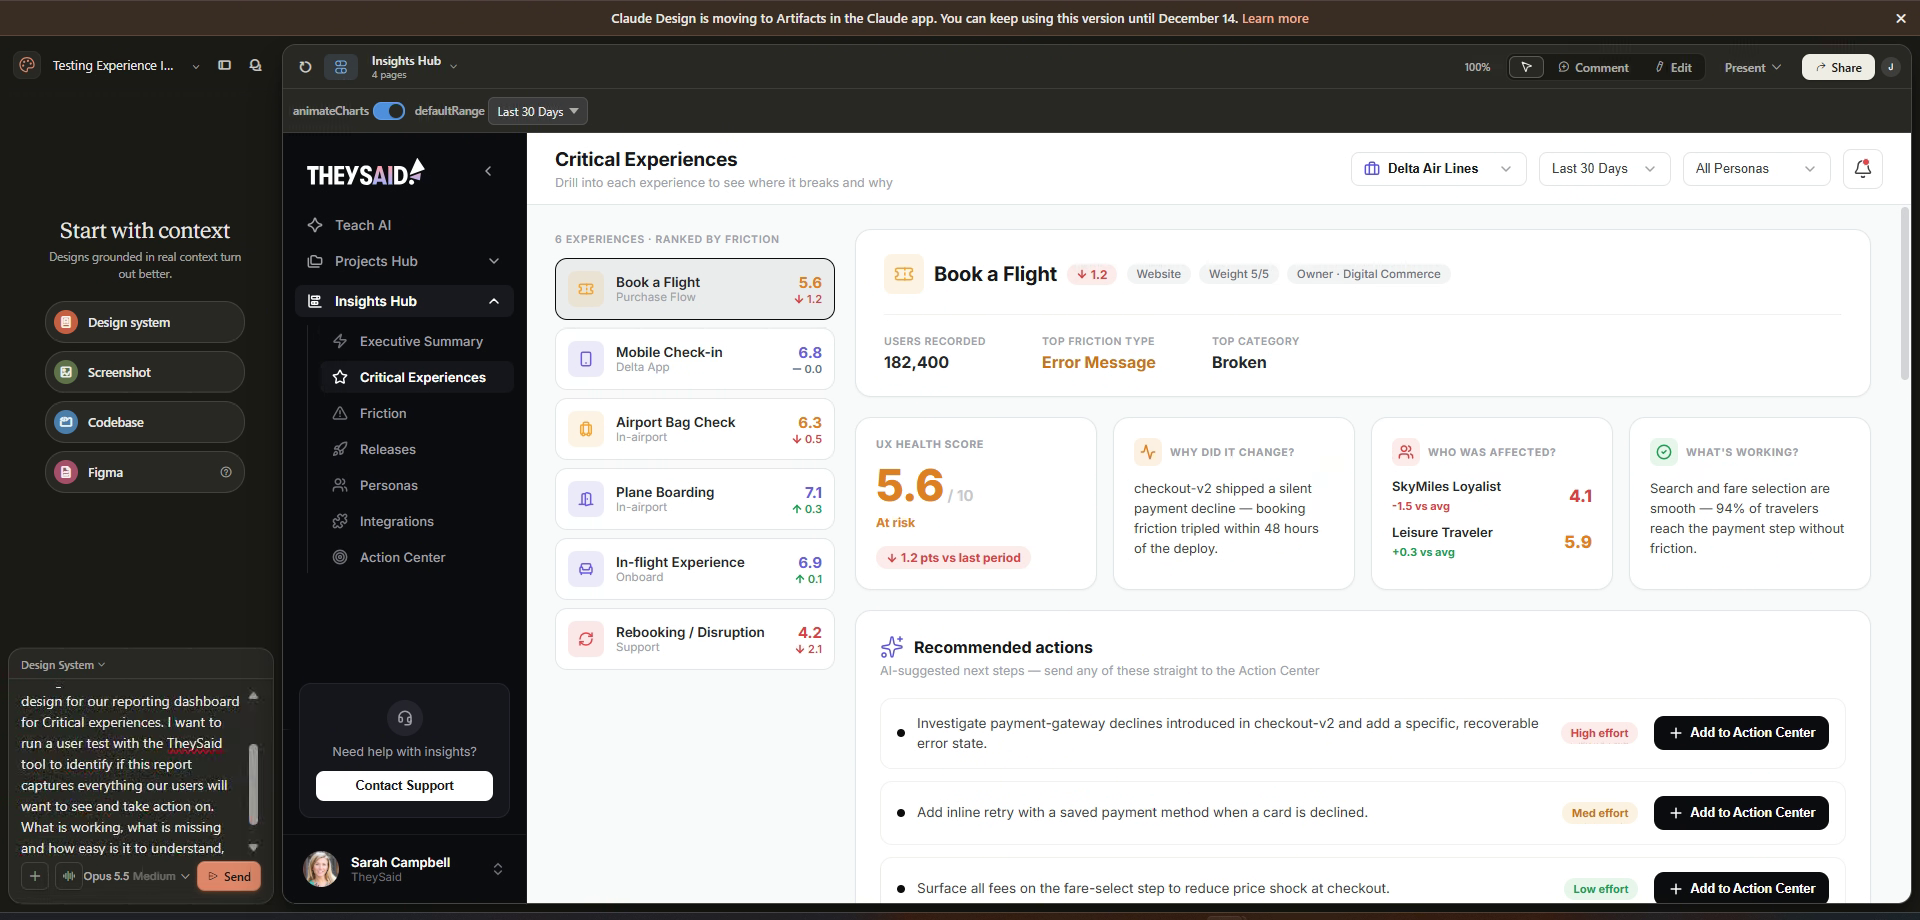Open the chat history icon beside the panel icon
Viewport: 1920px width, 920px height.
(x=256, y=65)
